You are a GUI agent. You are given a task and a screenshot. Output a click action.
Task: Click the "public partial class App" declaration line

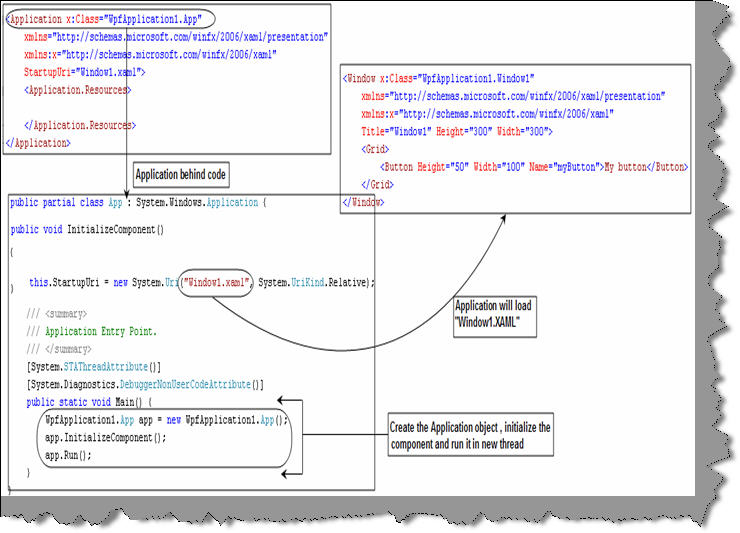[138, 203]
